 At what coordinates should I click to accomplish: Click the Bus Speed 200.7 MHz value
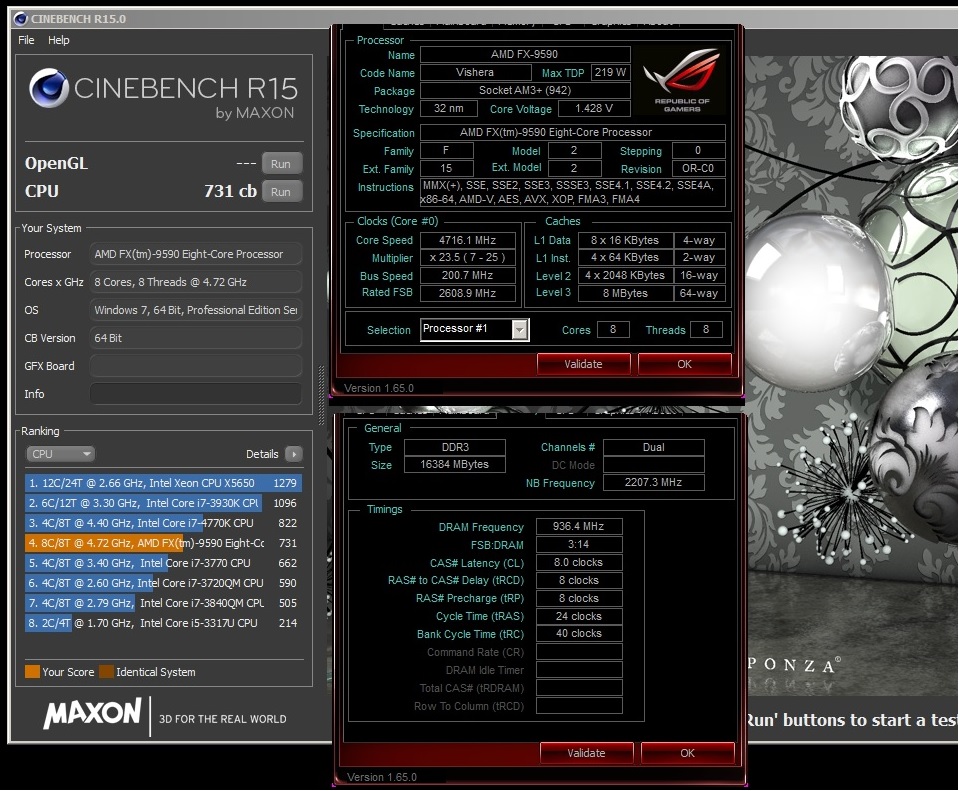[x=467, y=275]
